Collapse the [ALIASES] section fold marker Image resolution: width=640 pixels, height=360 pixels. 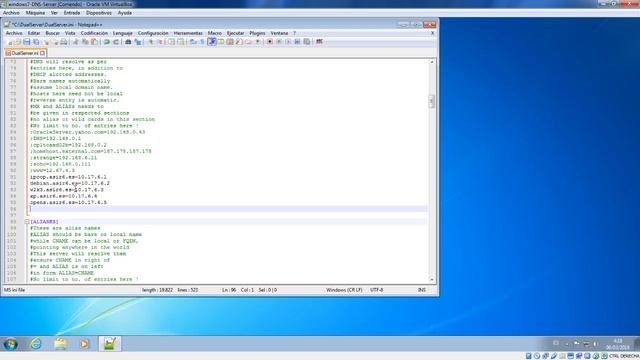pos(27,222)
